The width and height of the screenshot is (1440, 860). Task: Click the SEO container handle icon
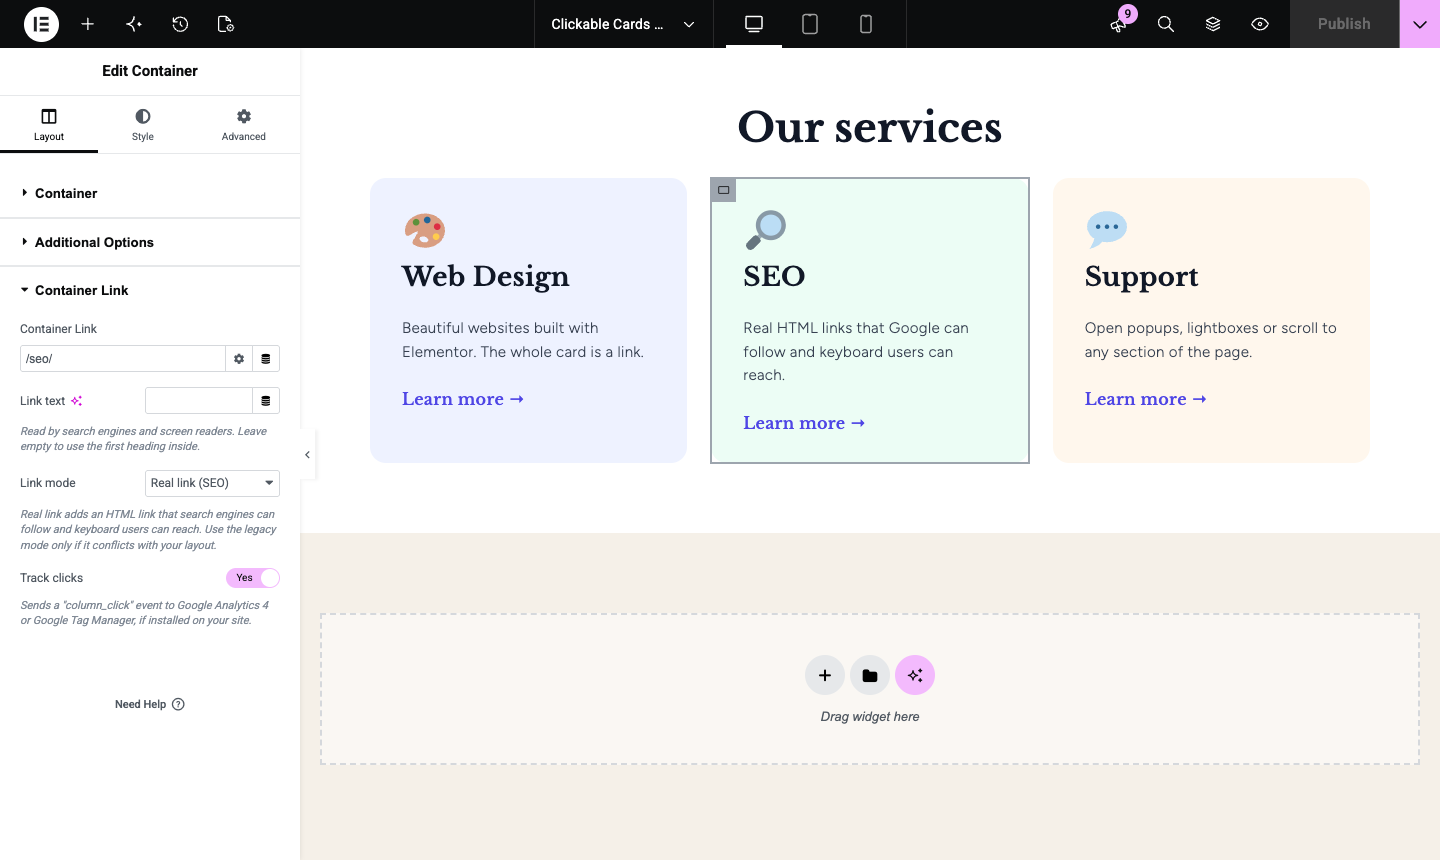pos(724,190)
